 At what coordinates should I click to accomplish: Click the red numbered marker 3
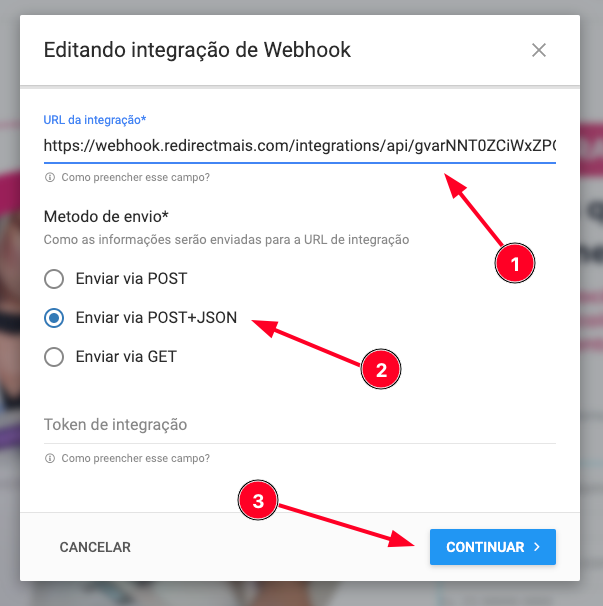click(258, 500)
